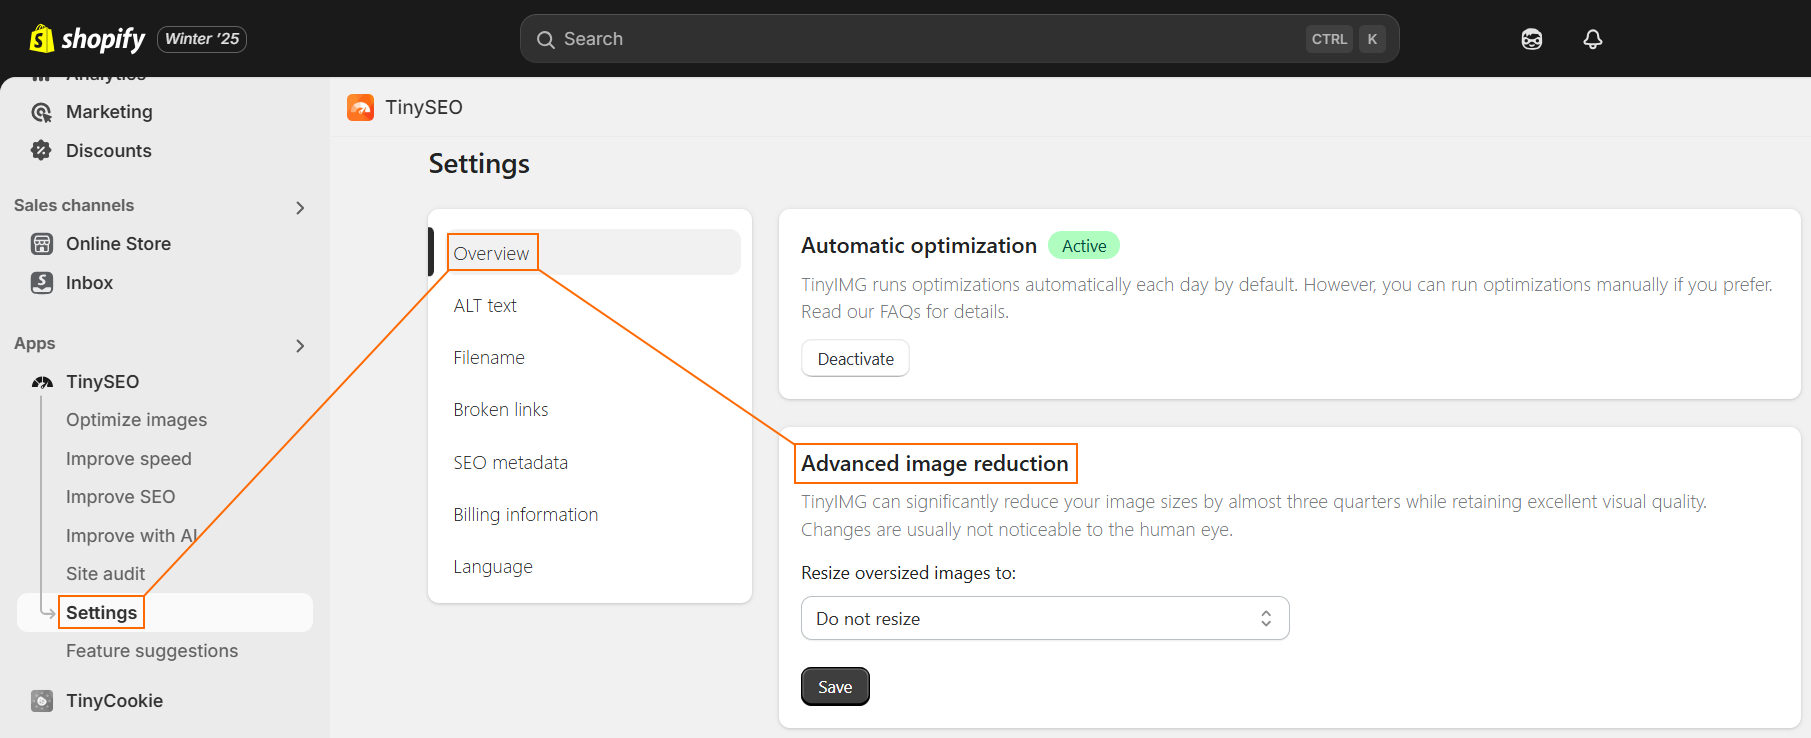The height and width of the screenshot is (738, 1811).
Task: Go to Improve with AI
Action: click(132, 536)
